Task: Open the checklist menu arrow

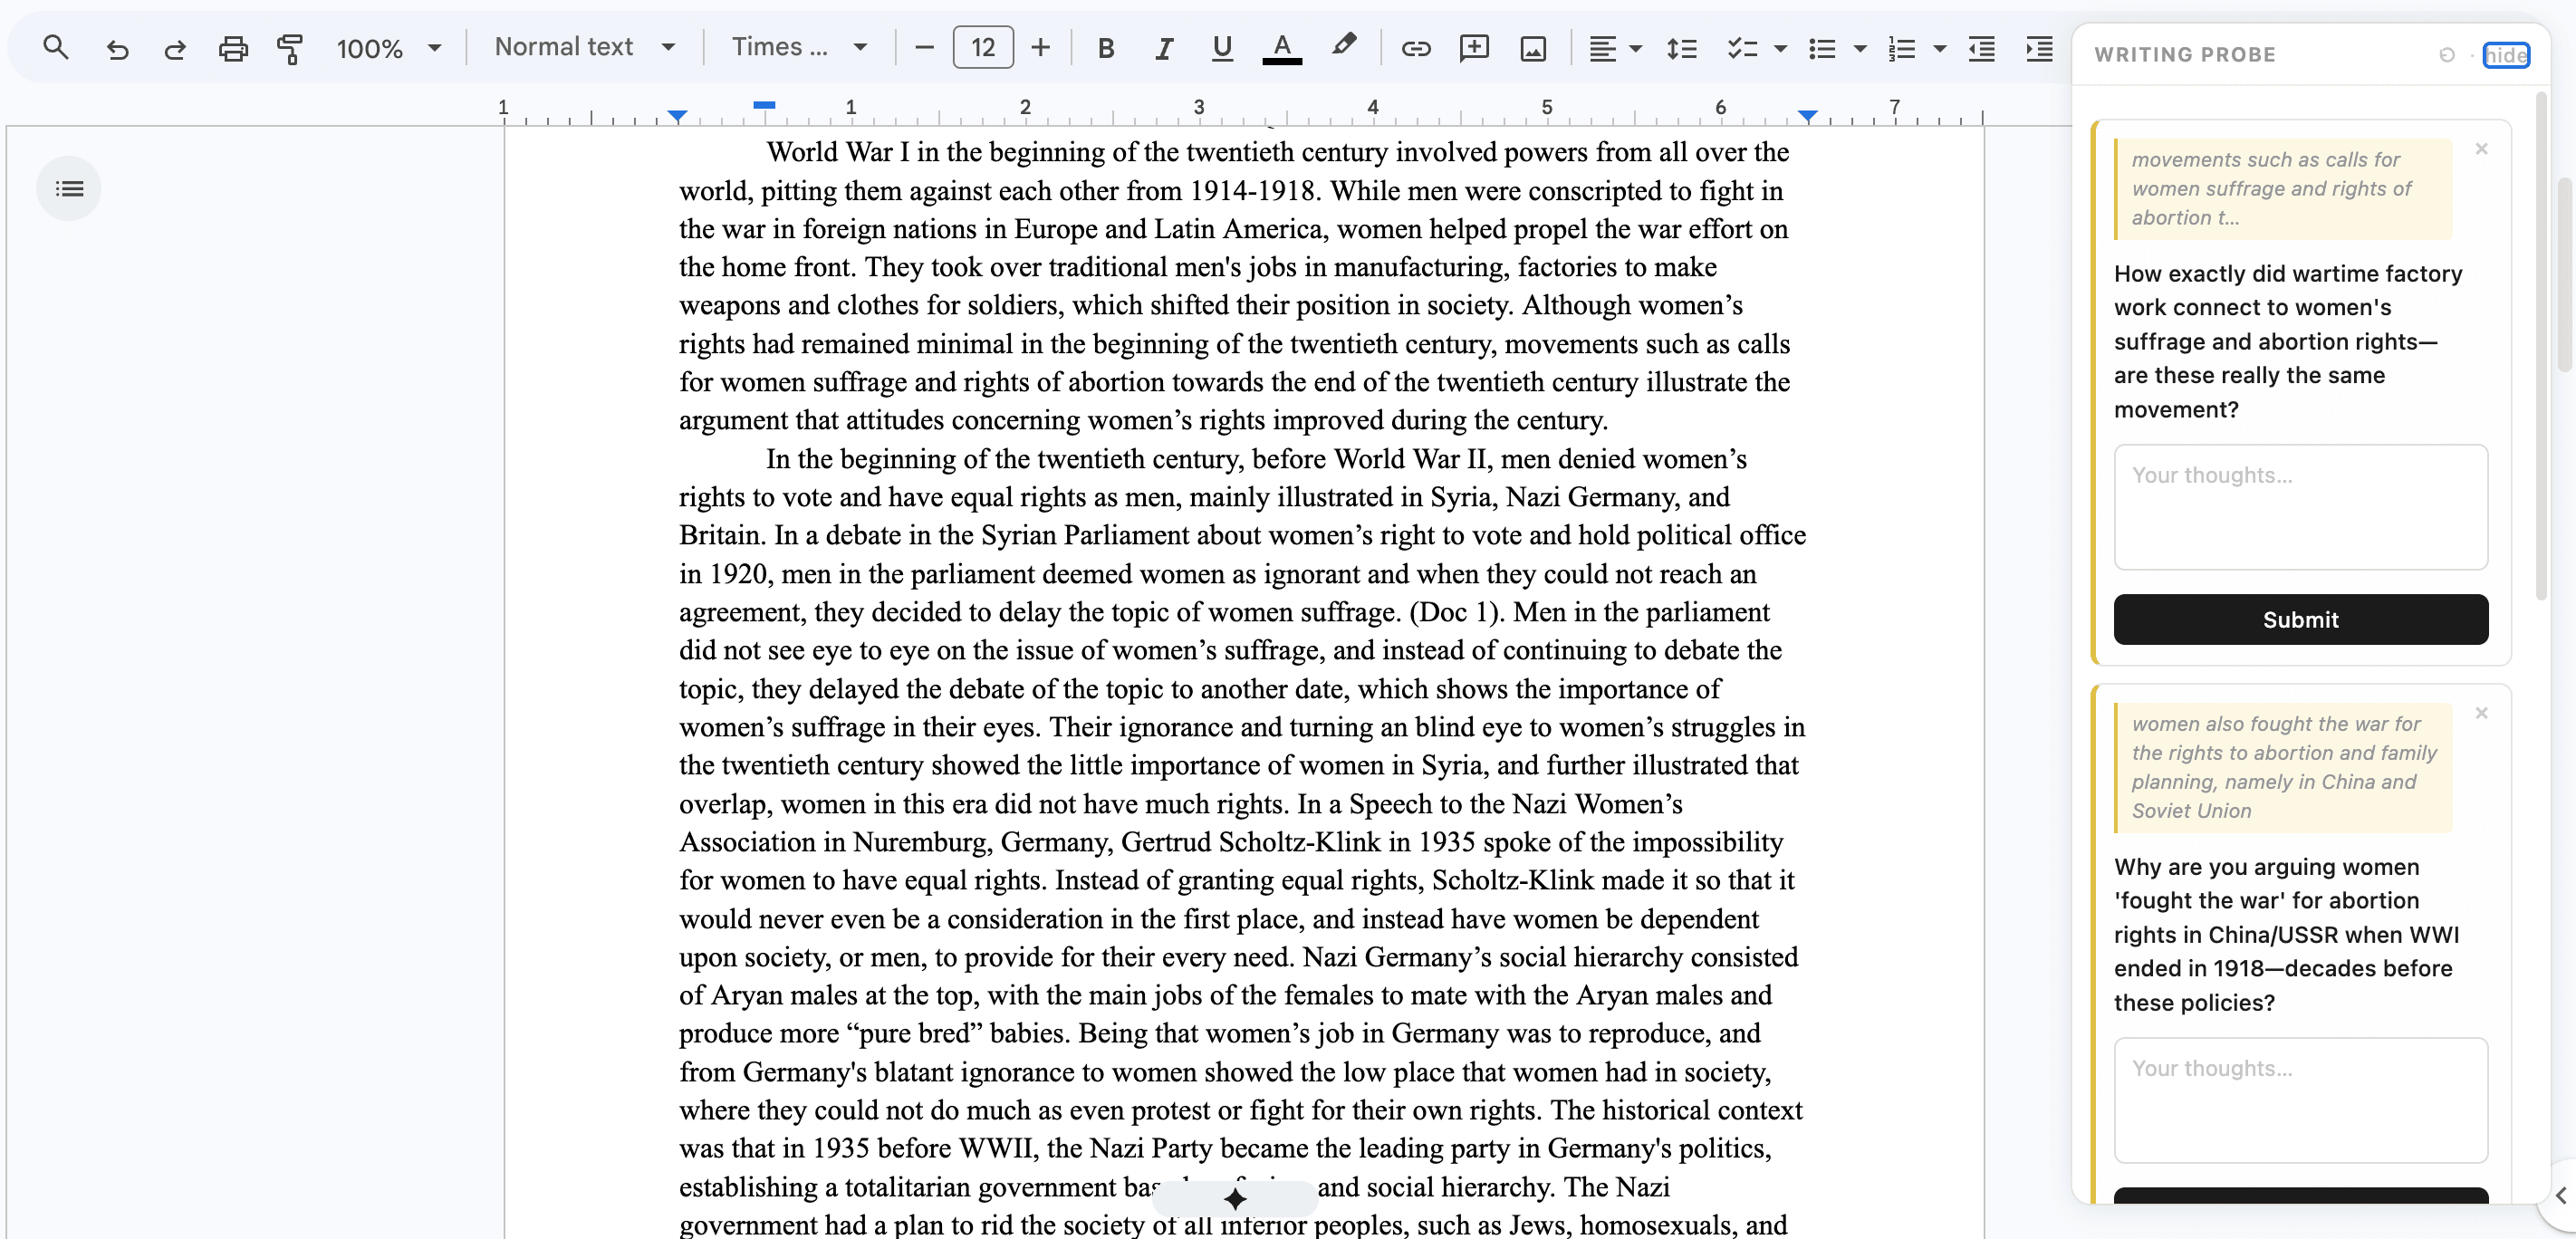Action: (x=1780, y=47)
